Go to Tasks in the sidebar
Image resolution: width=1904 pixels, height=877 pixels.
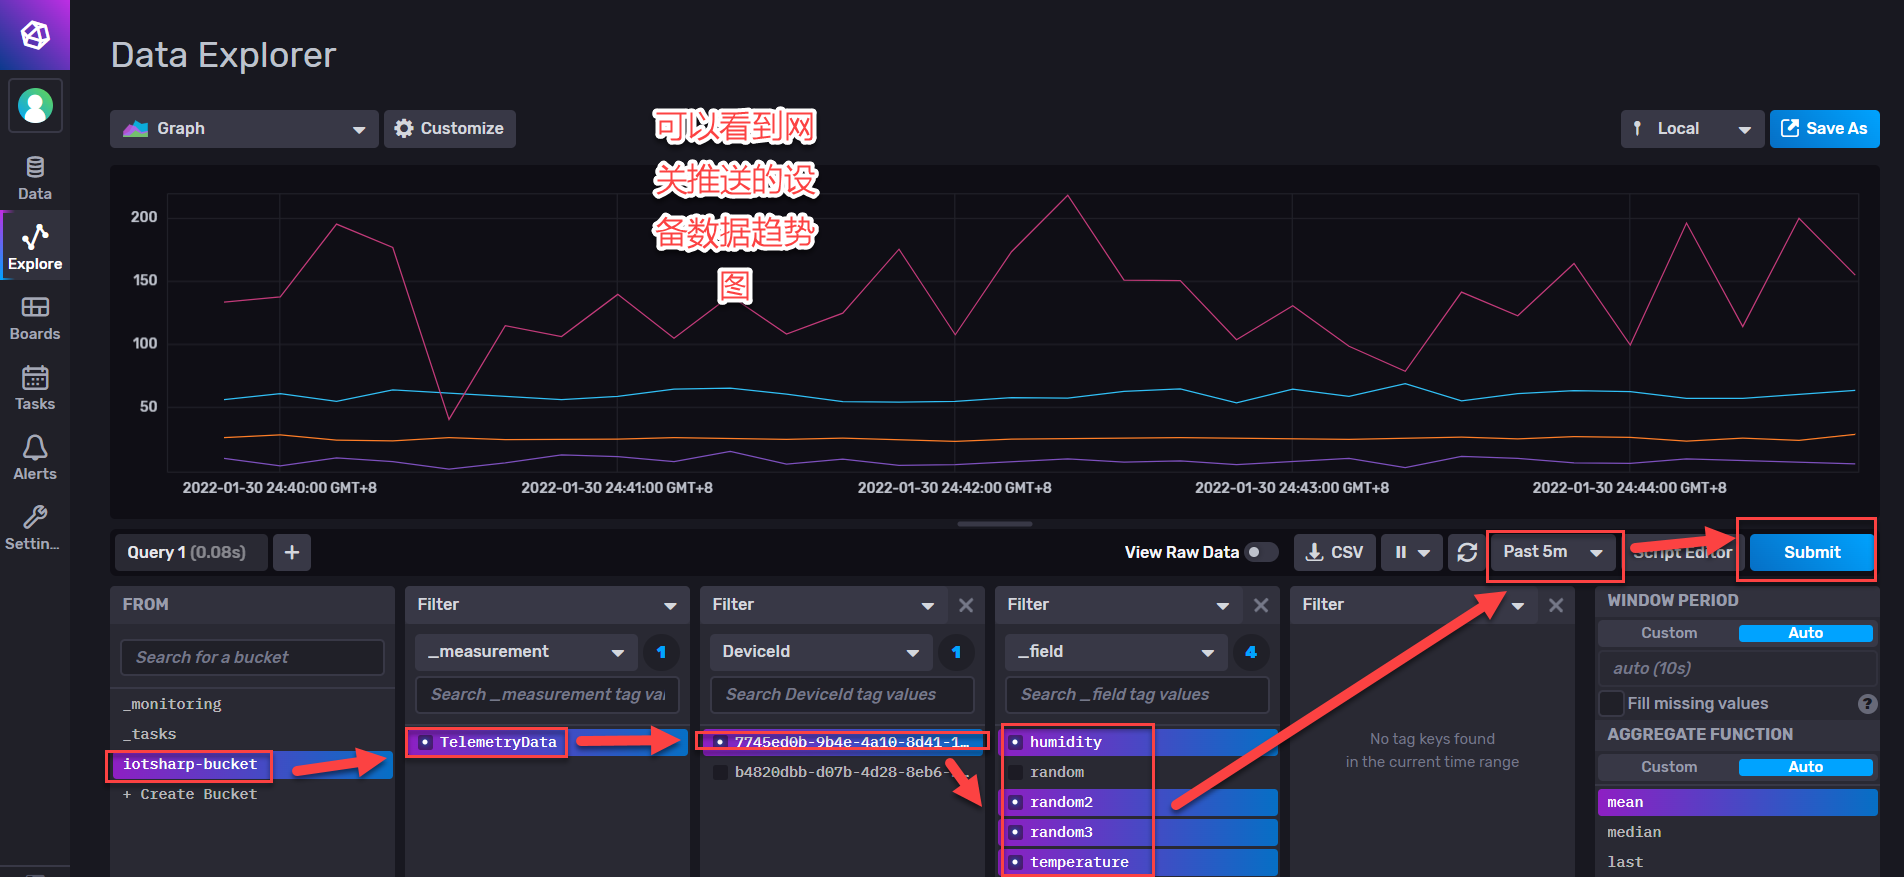(35, 388)
